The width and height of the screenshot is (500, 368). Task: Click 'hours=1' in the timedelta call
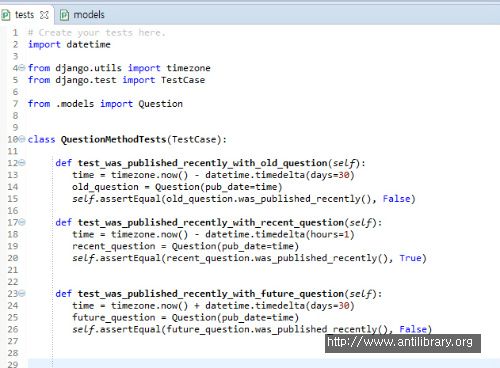point(330,235)
